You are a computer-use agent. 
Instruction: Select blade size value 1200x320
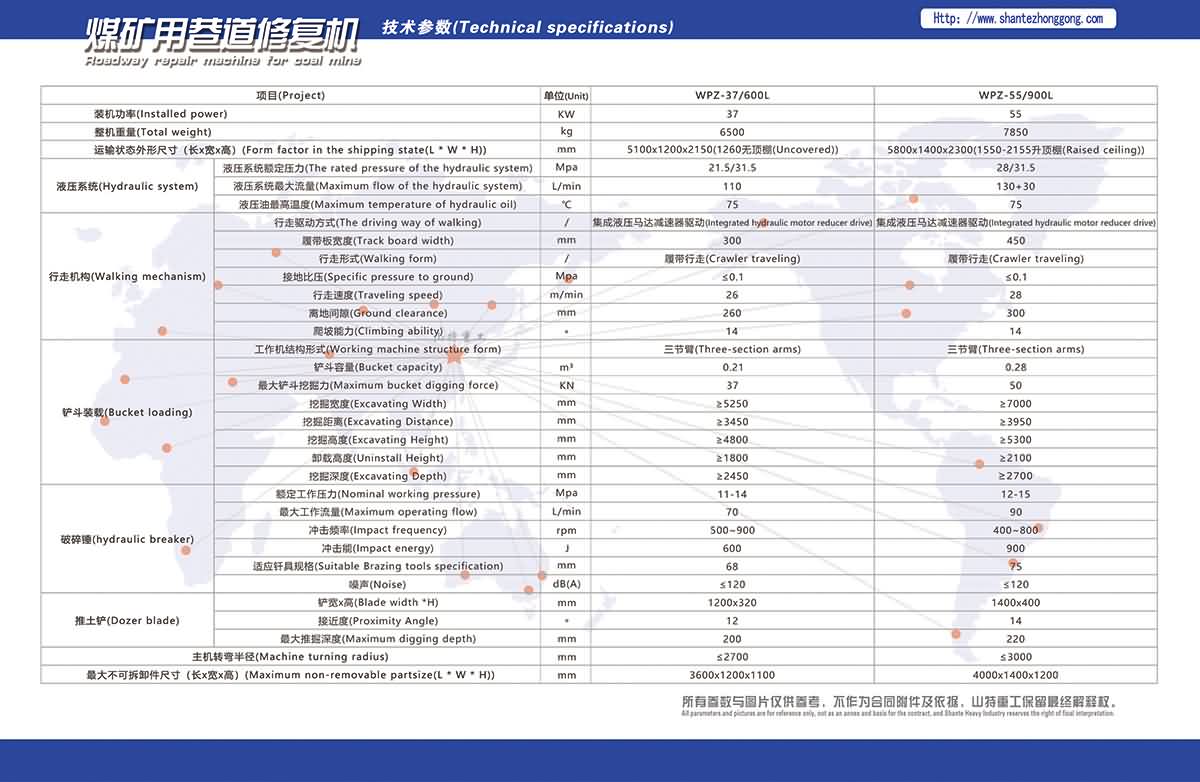[732, 603]
